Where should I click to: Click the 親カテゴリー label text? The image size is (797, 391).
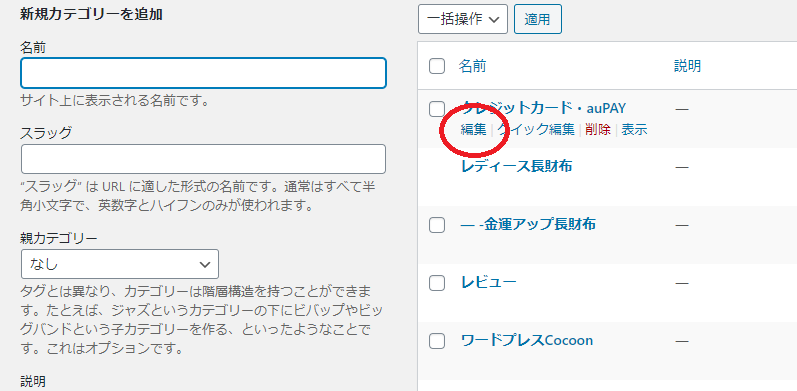(x=58, y=238)
